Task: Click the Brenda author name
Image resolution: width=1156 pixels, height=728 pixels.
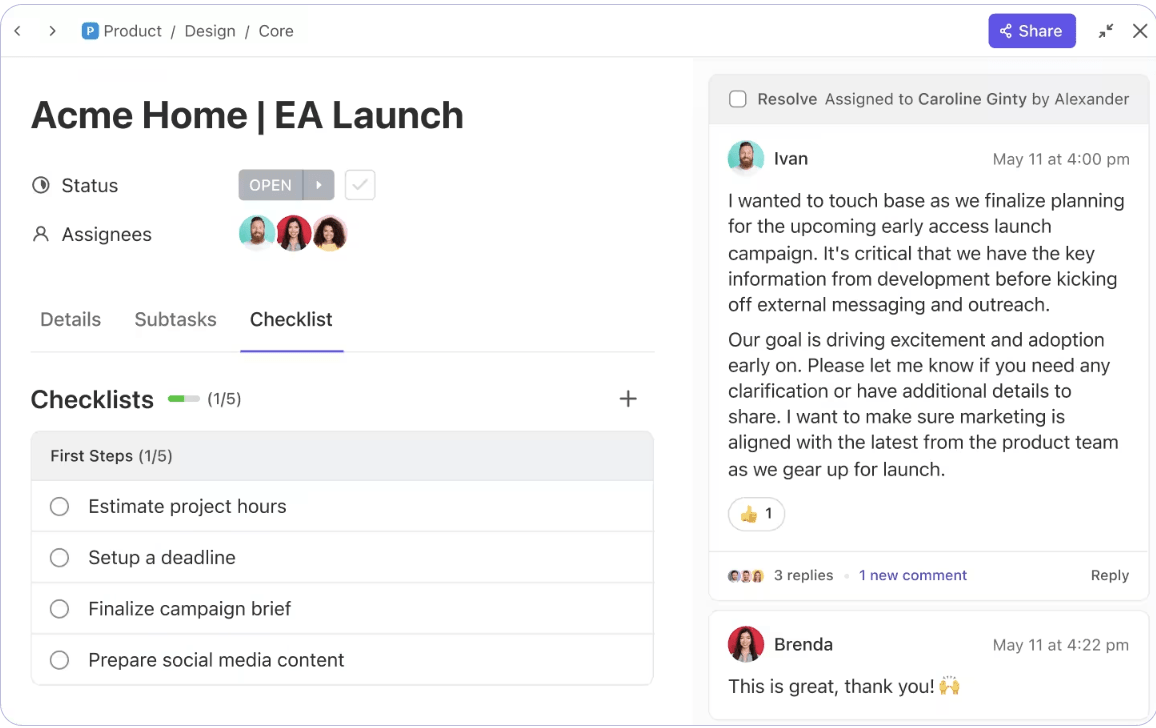Action: point(804,645)
